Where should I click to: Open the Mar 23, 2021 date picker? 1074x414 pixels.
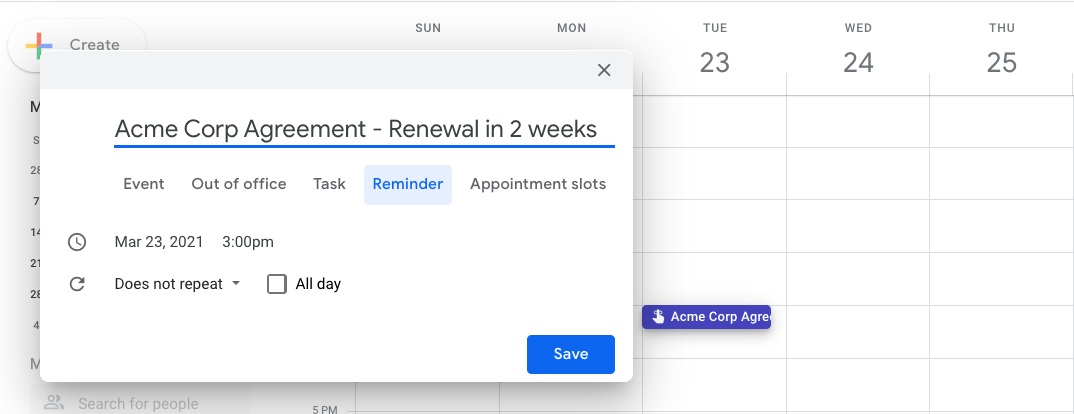(159, 242)
